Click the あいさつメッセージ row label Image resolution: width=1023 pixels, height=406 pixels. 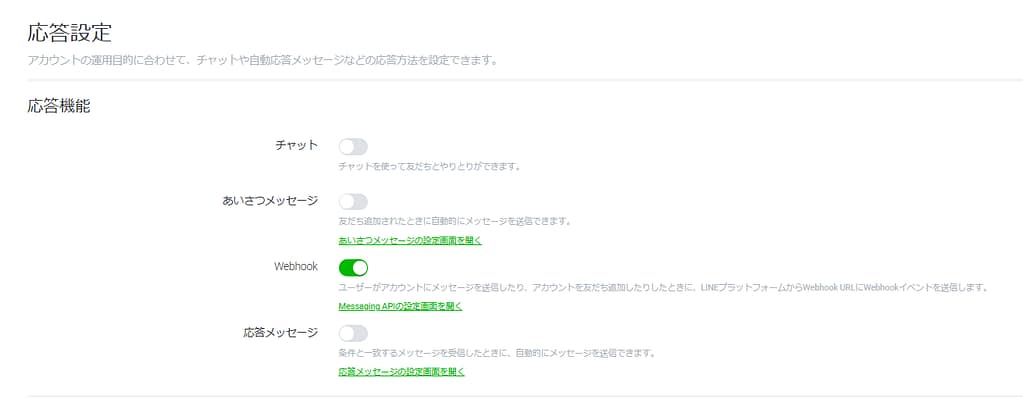270,201
